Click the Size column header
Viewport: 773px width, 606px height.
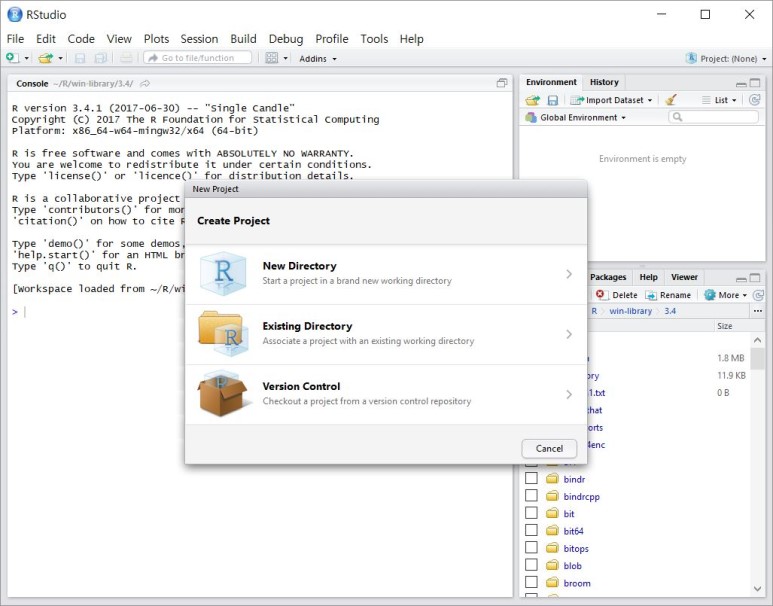(x=725, y=326)
